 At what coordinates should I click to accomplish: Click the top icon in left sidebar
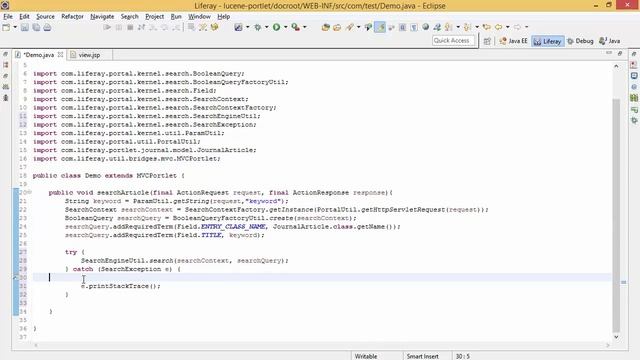click(x=5, y=54)
